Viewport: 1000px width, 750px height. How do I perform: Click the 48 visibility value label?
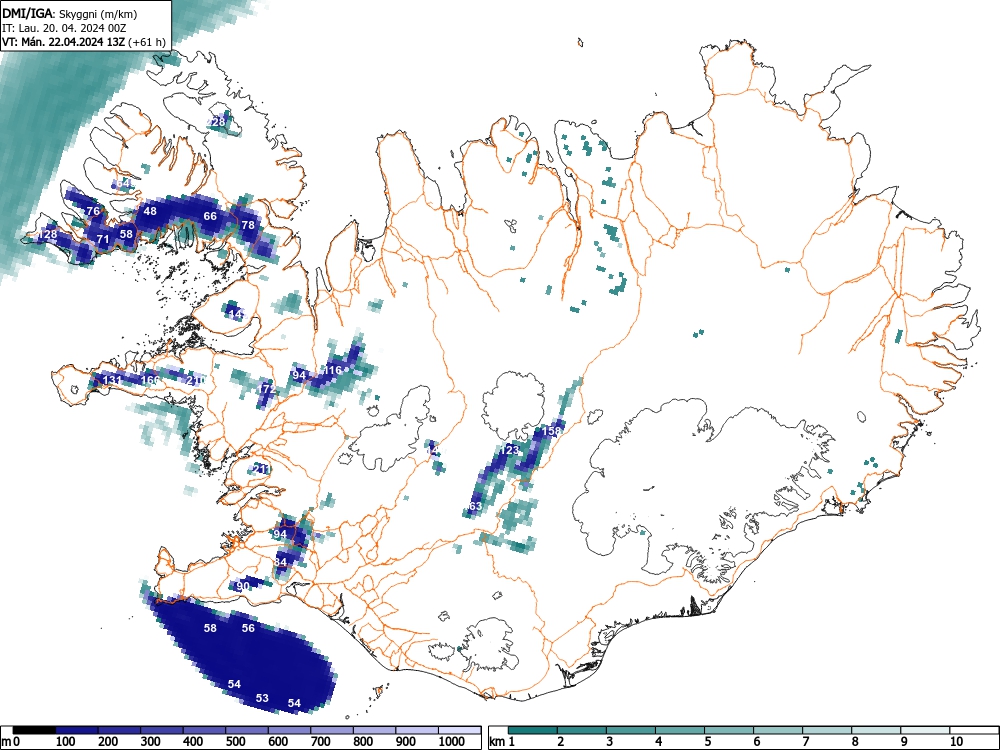pyautogui.click(x=151, y=211)
